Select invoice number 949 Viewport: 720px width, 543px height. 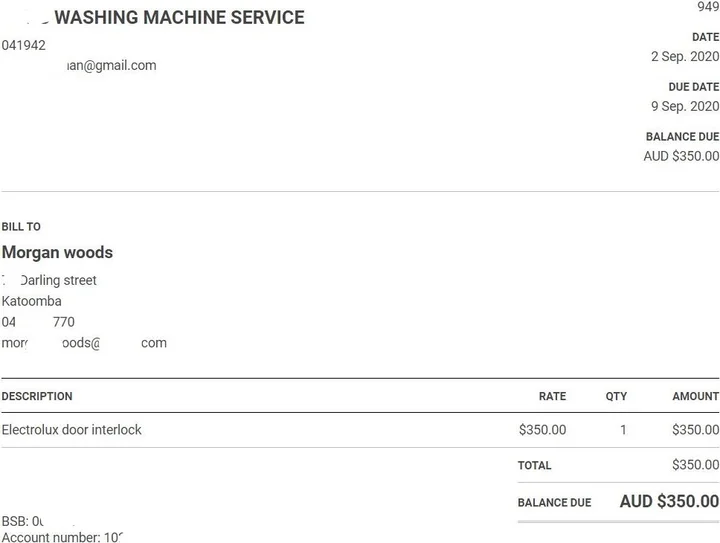click(x=707, y=7)
